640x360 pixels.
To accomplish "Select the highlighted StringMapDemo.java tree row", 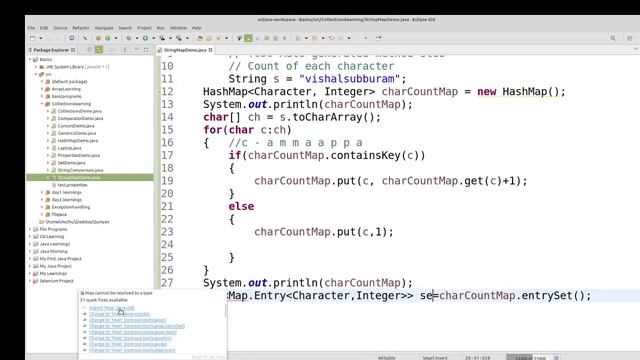I will (x=90, y=178).
